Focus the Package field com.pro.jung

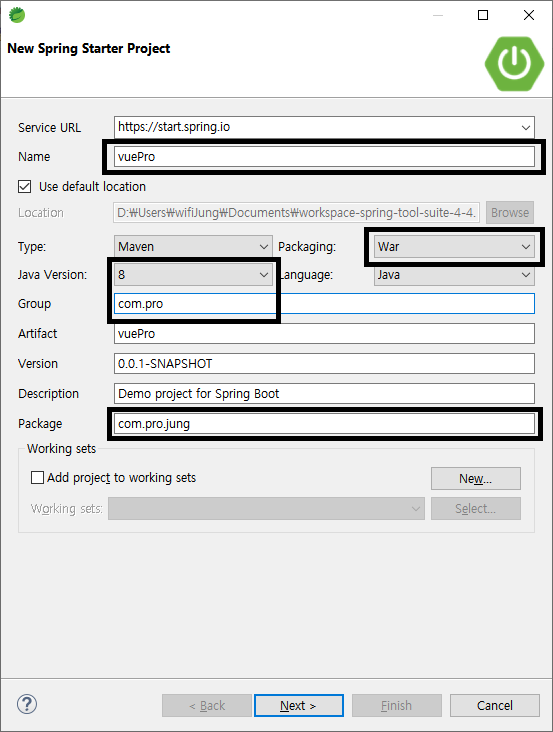324,424
